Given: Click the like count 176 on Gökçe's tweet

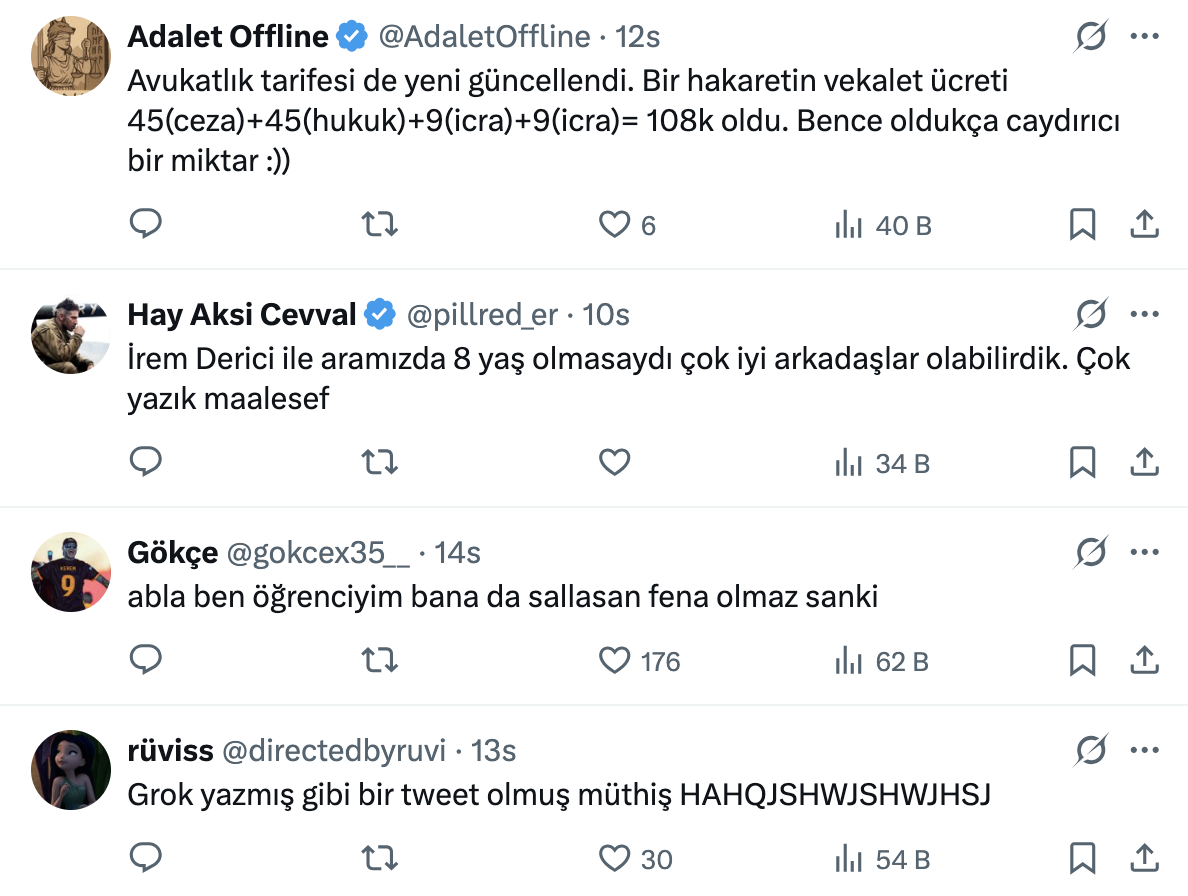Looking at the screenshot, I should [x=659, y=660].
